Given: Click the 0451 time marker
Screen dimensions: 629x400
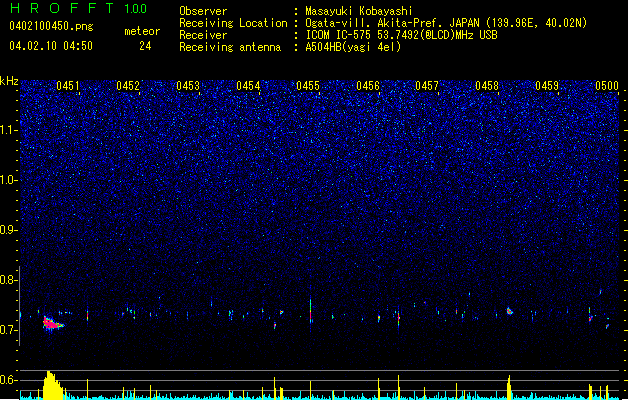Looking at the screenshot, I should click(68, 86).
